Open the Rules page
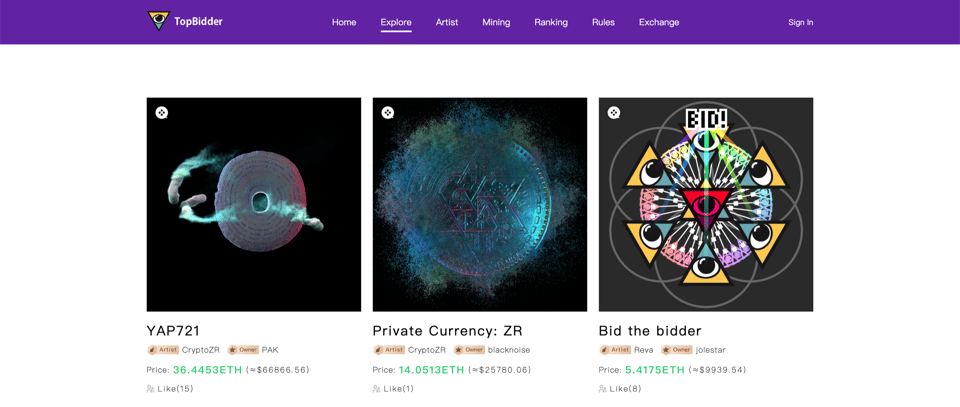Viewport: 960px width, 407px height. 603,23
